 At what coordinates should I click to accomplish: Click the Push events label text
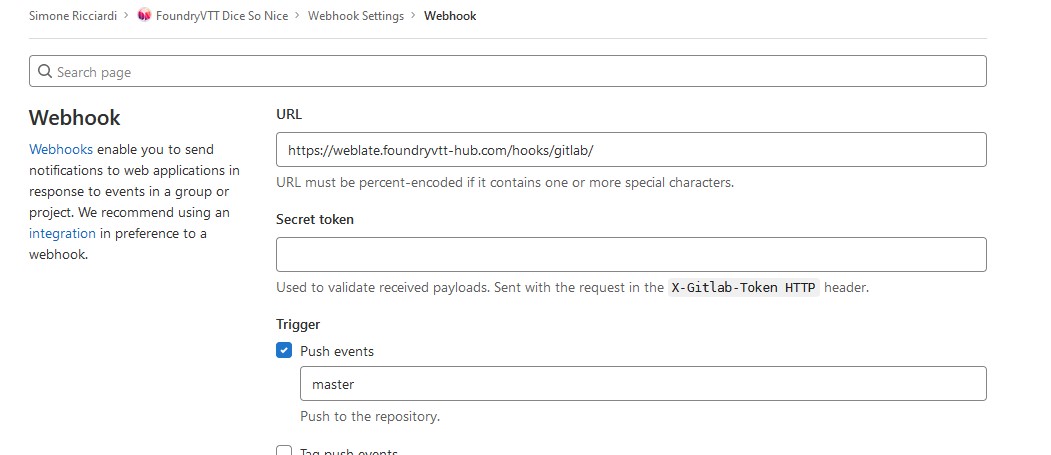coord(336,351)
